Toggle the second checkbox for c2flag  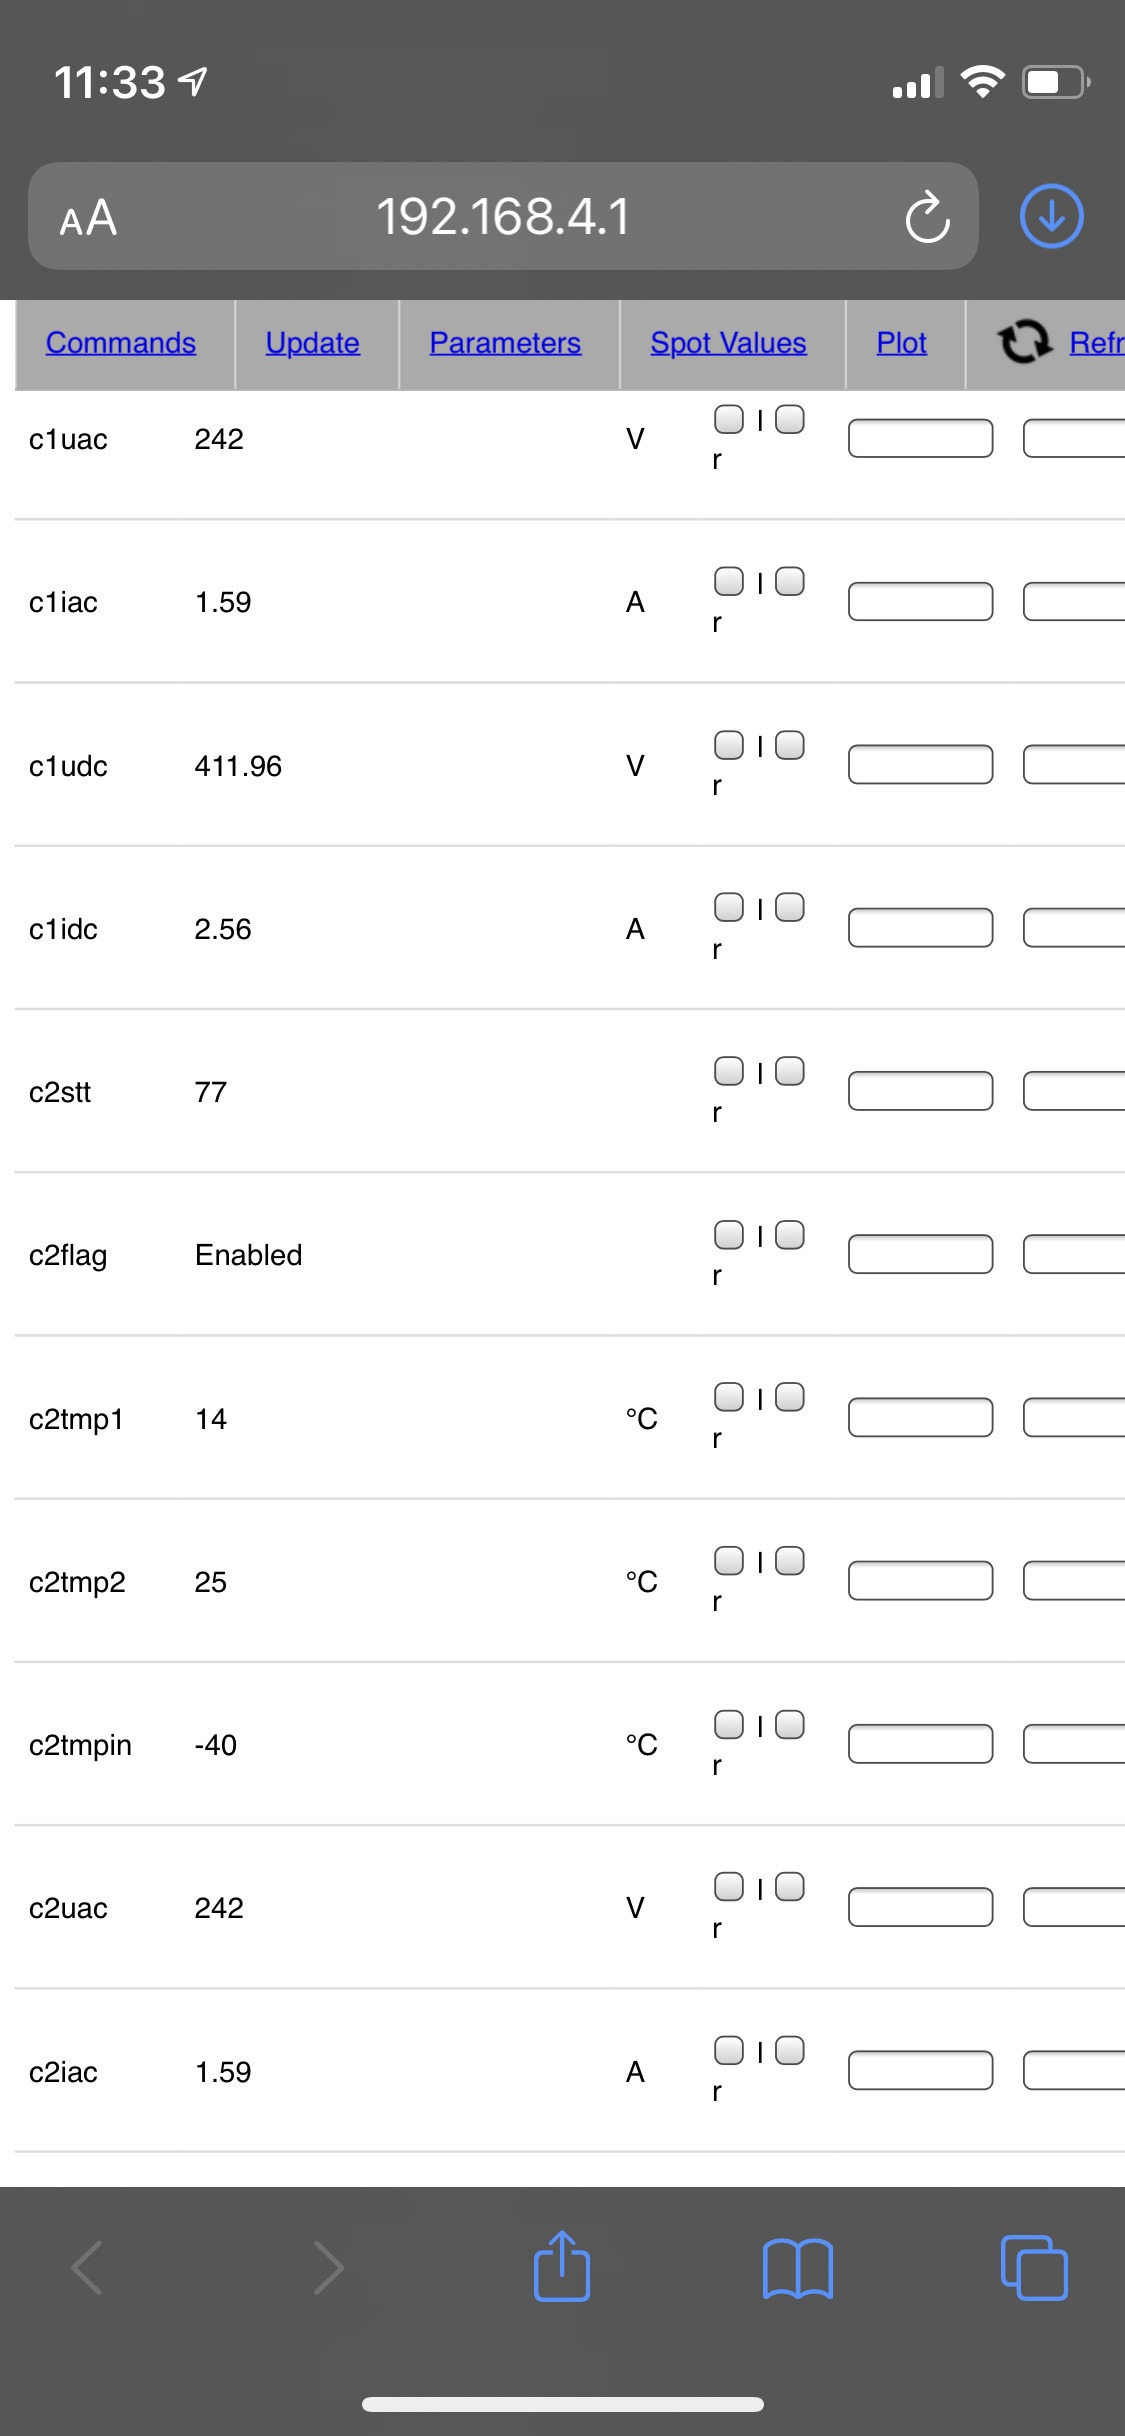(x=790, y=1235)
